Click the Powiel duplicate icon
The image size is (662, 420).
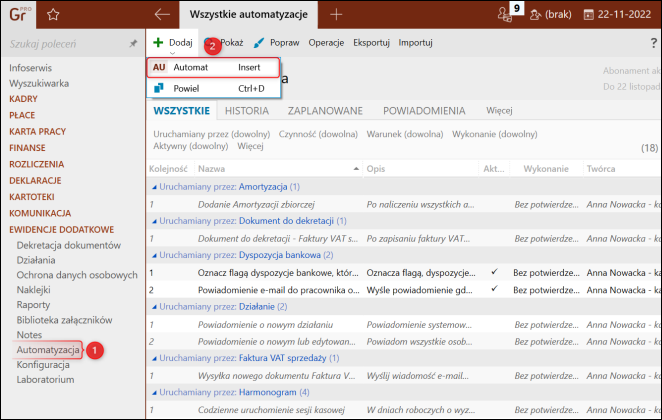tap(159, 88)
